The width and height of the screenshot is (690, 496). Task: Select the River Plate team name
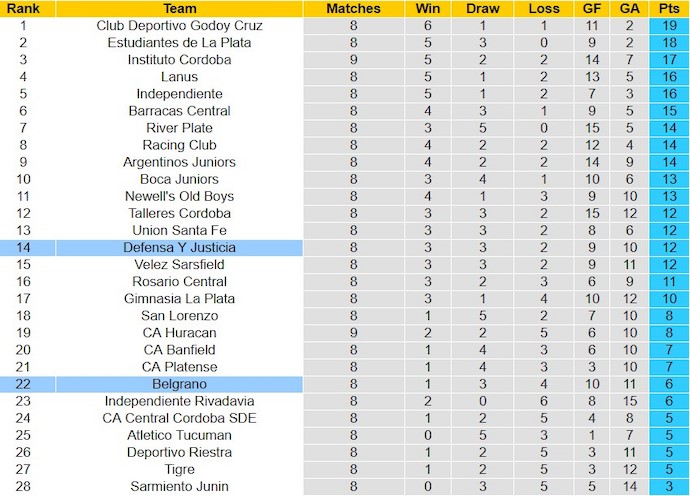[x=179, y=128]
